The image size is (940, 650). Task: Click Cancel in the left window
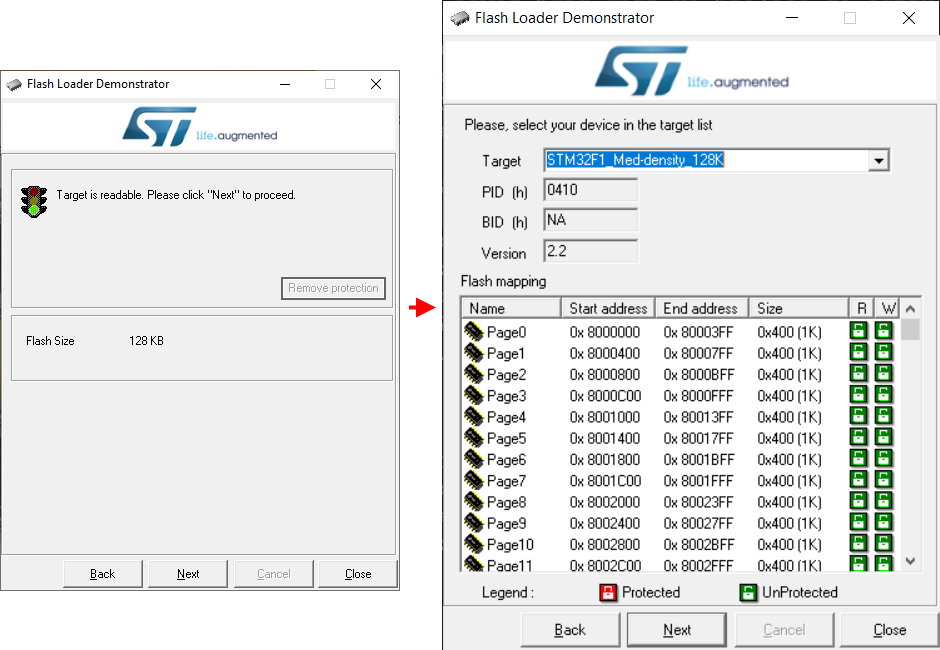click(273, 574)
